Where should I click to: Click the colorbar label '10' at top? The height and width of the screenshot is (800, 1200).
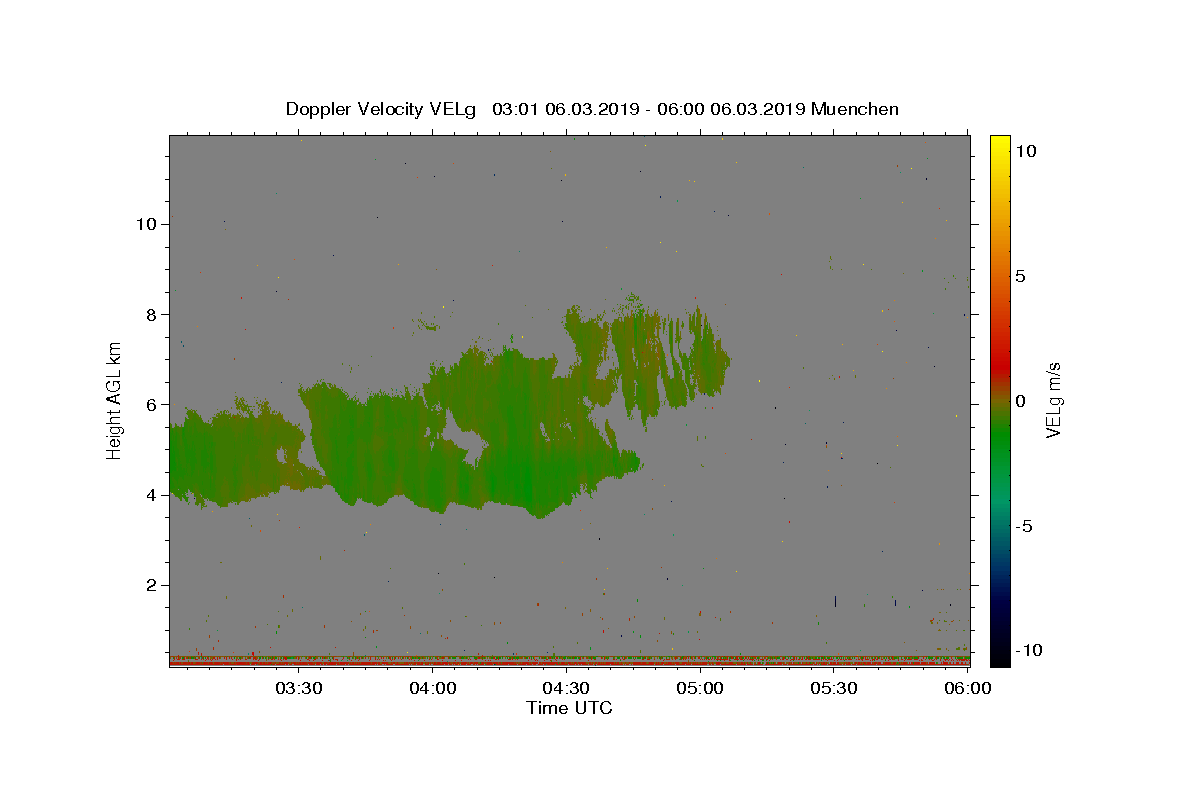pyautogui.click(x=1025, y=150)
